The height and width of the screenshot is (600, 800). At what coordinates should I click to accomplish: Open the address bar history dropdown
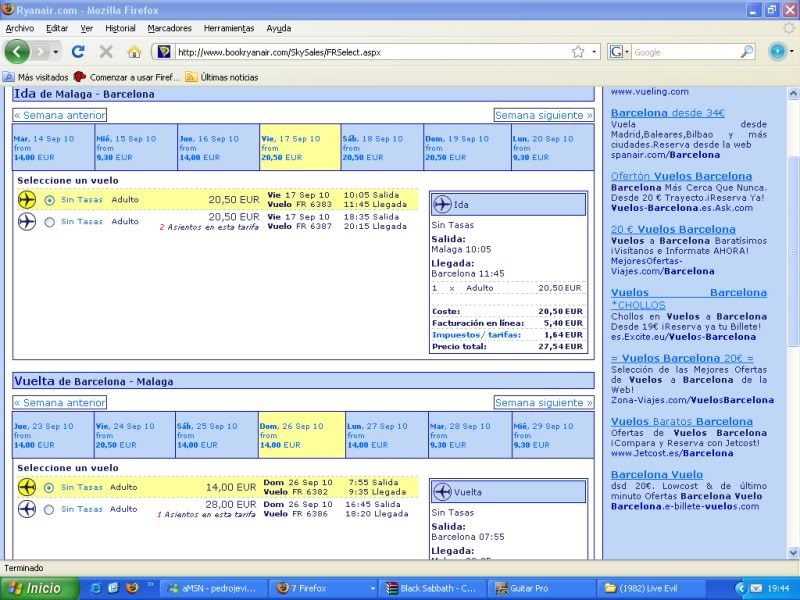[x=593, y=52]
